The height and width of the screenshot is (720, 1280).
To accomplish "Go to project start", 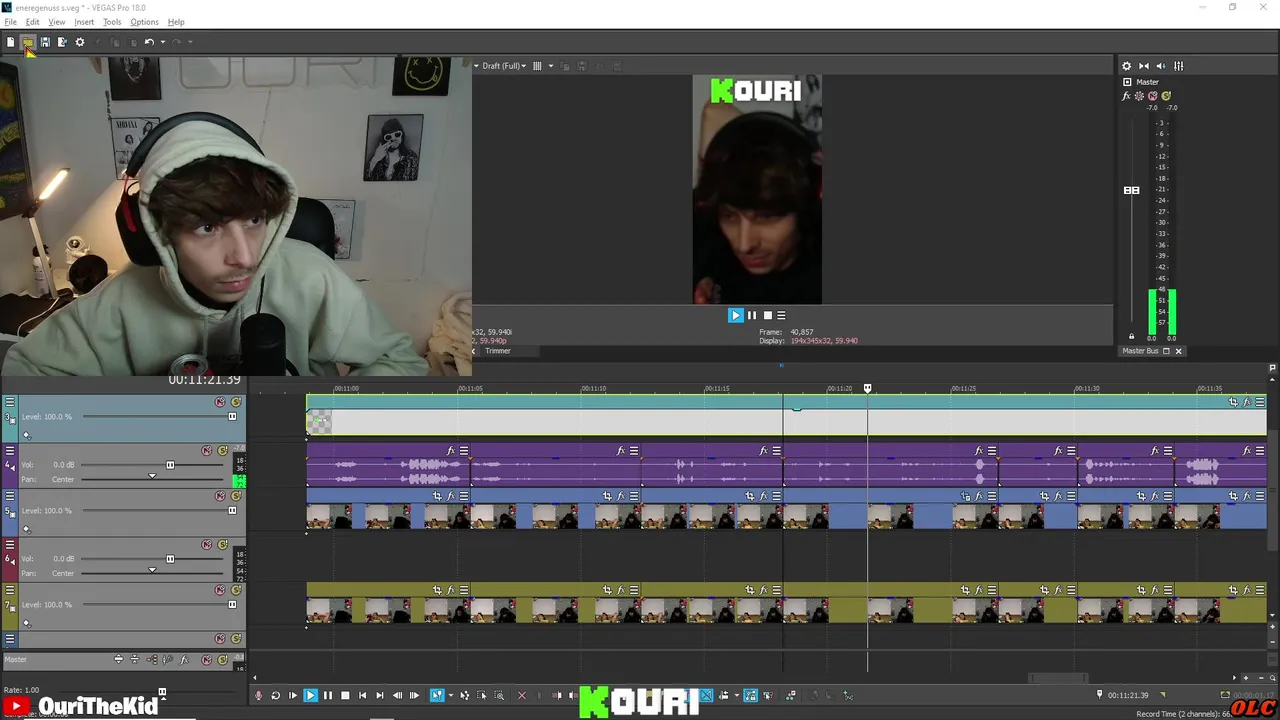I will point(362,695).
